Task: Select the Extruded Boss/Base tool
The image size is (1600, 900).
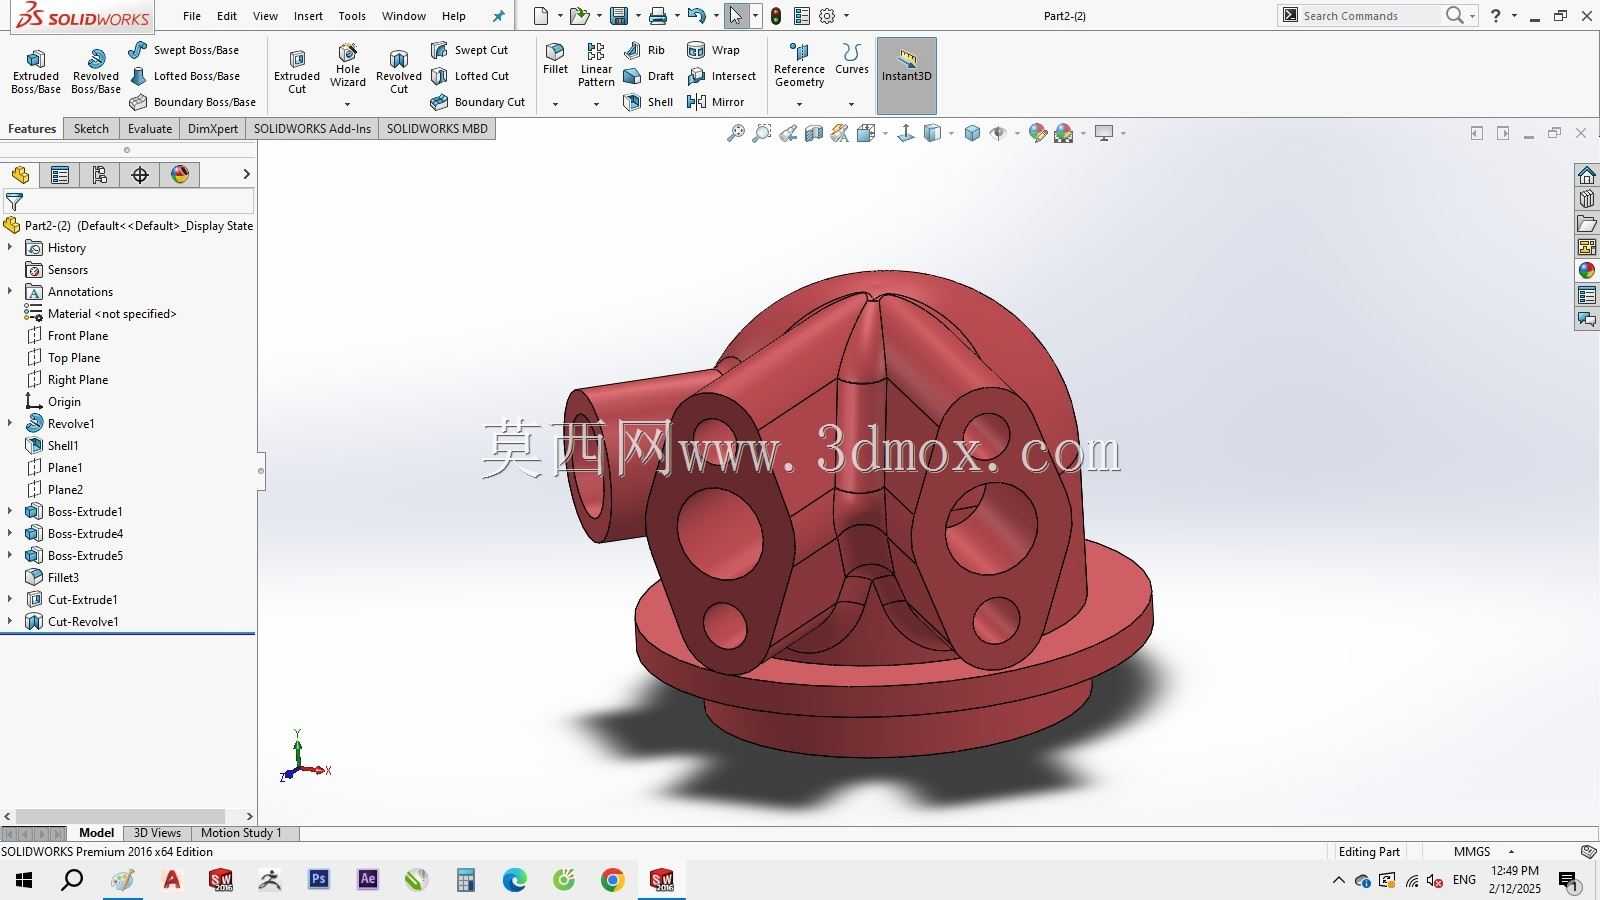Action: [36, 72]
